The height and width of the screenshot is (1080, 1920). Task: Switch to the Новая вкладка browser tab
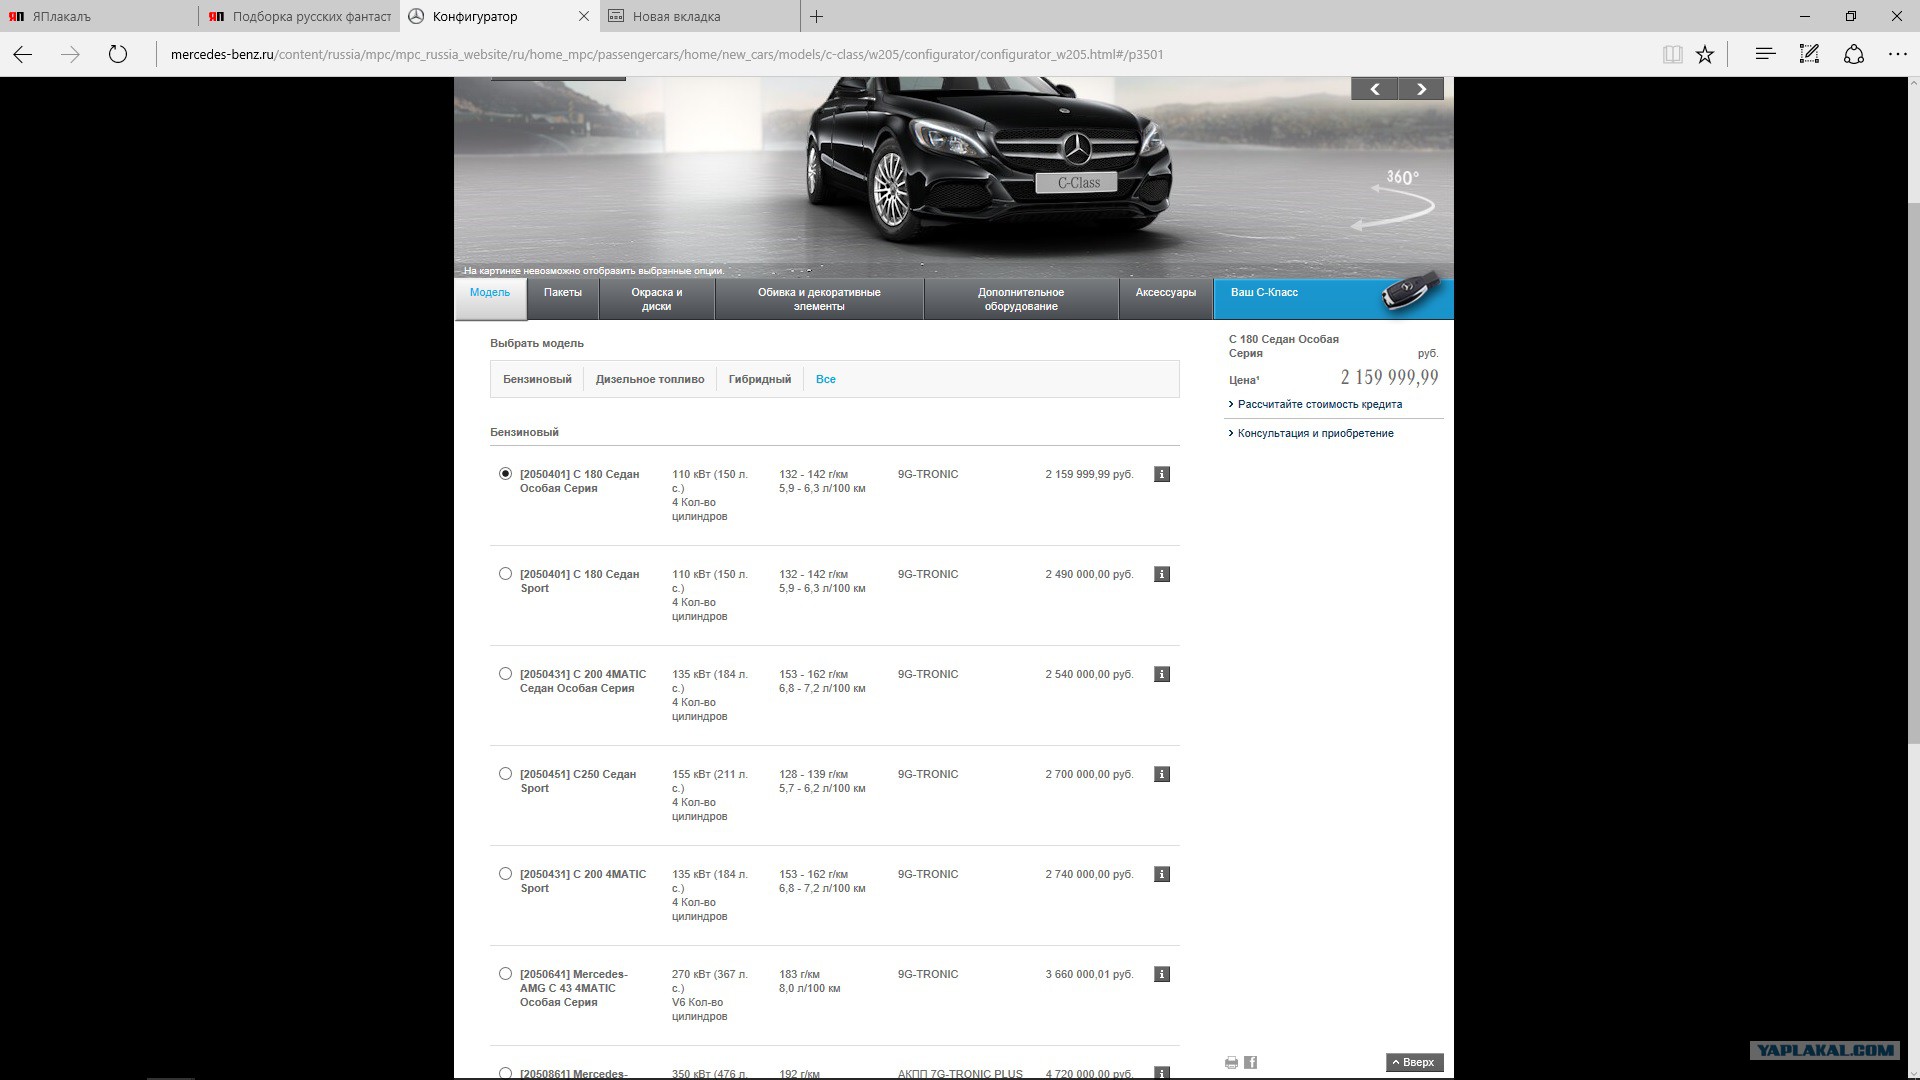(x=700, y=16)
